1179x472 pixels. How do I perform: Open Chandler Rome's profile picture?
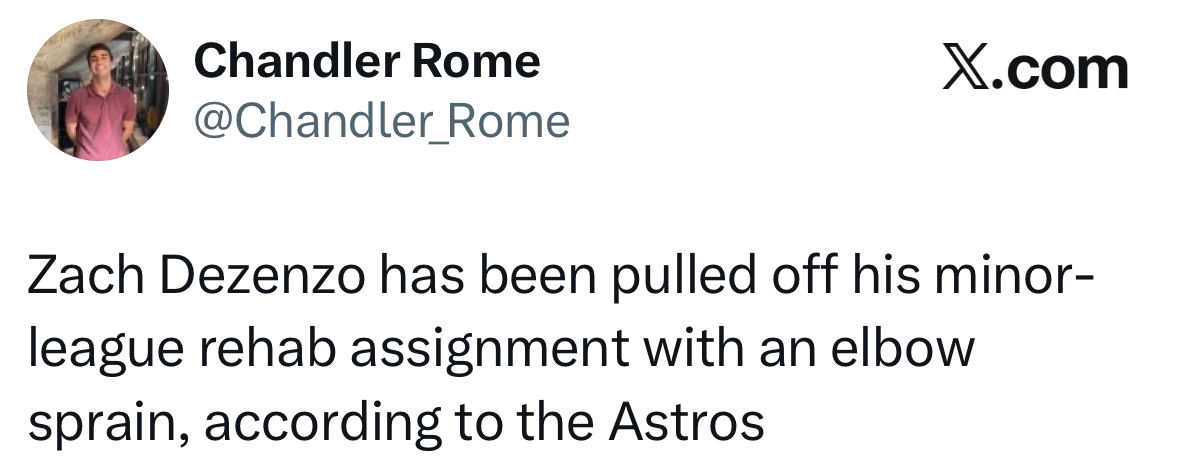click(x=98, y=90)
